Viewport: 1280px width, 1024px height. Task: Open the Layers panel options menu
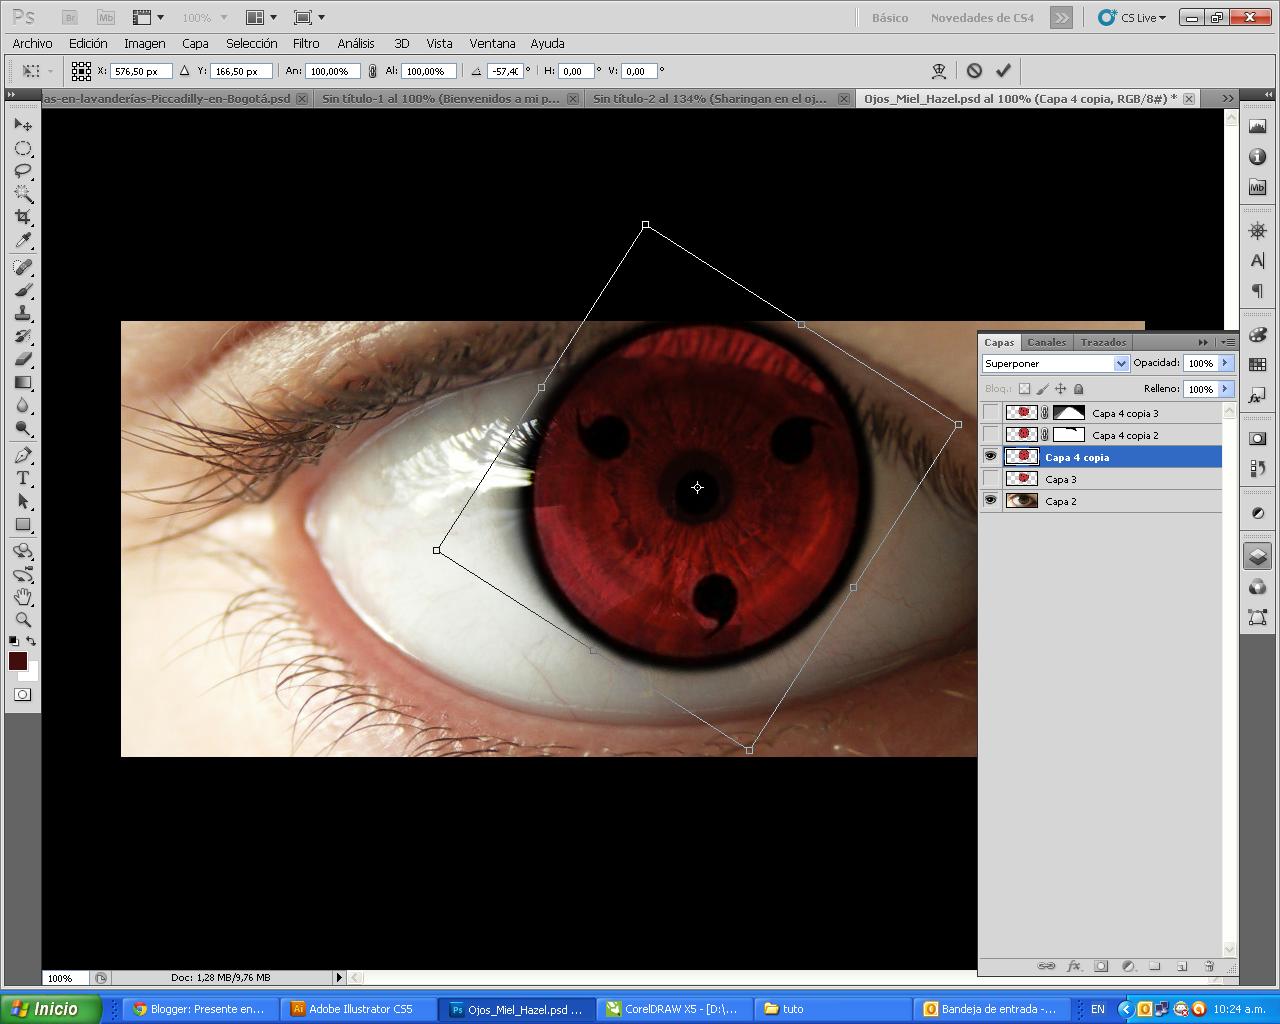pyautogui.click(x=1228, y=342)
